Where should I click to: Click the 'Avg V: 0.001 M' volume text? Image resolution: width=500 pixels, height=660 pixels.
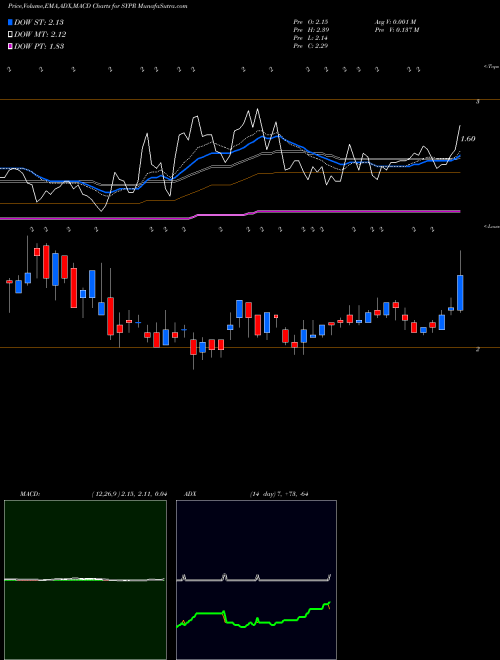click(395, 22)
